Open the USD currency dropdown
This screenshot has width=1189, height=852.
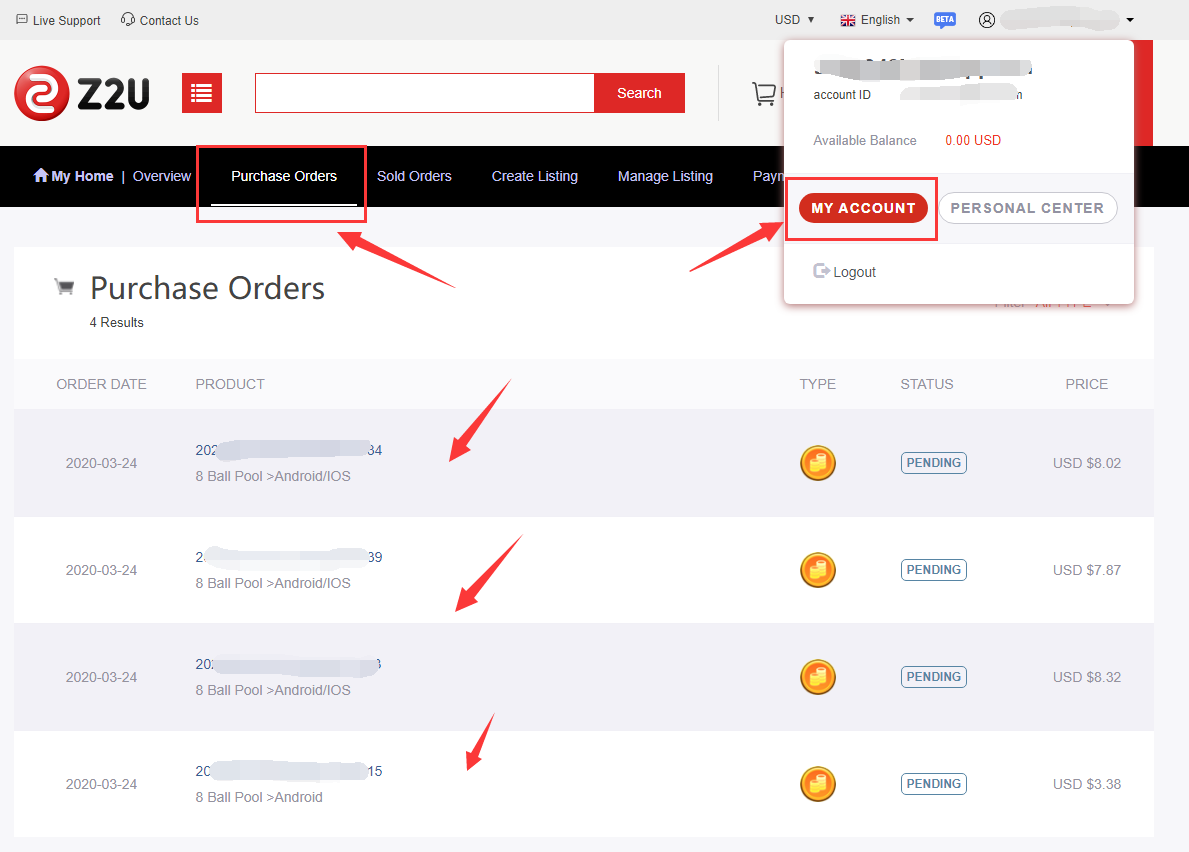[794, 20]
